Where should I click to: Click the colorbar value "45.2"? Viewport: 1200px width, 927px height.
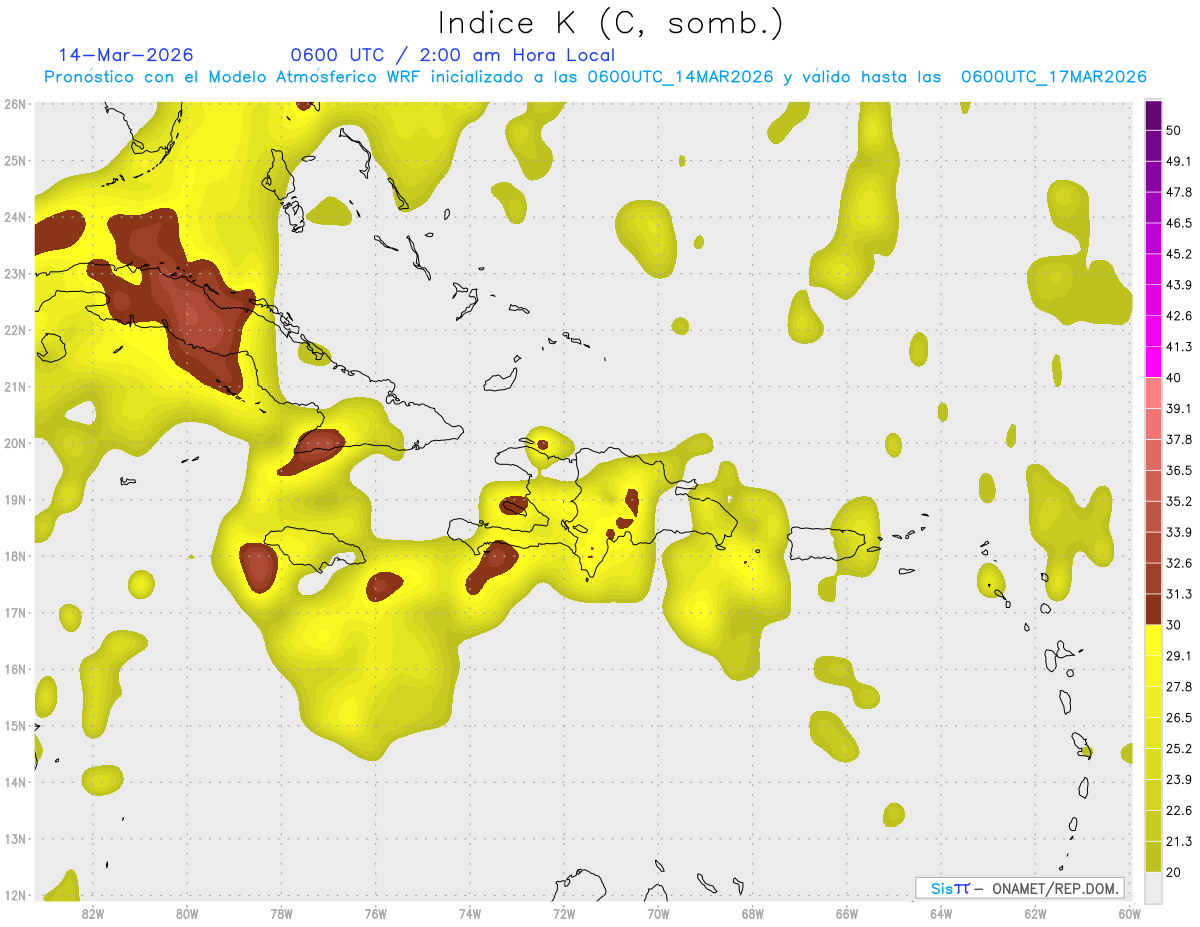click(x=1179, y=254)
